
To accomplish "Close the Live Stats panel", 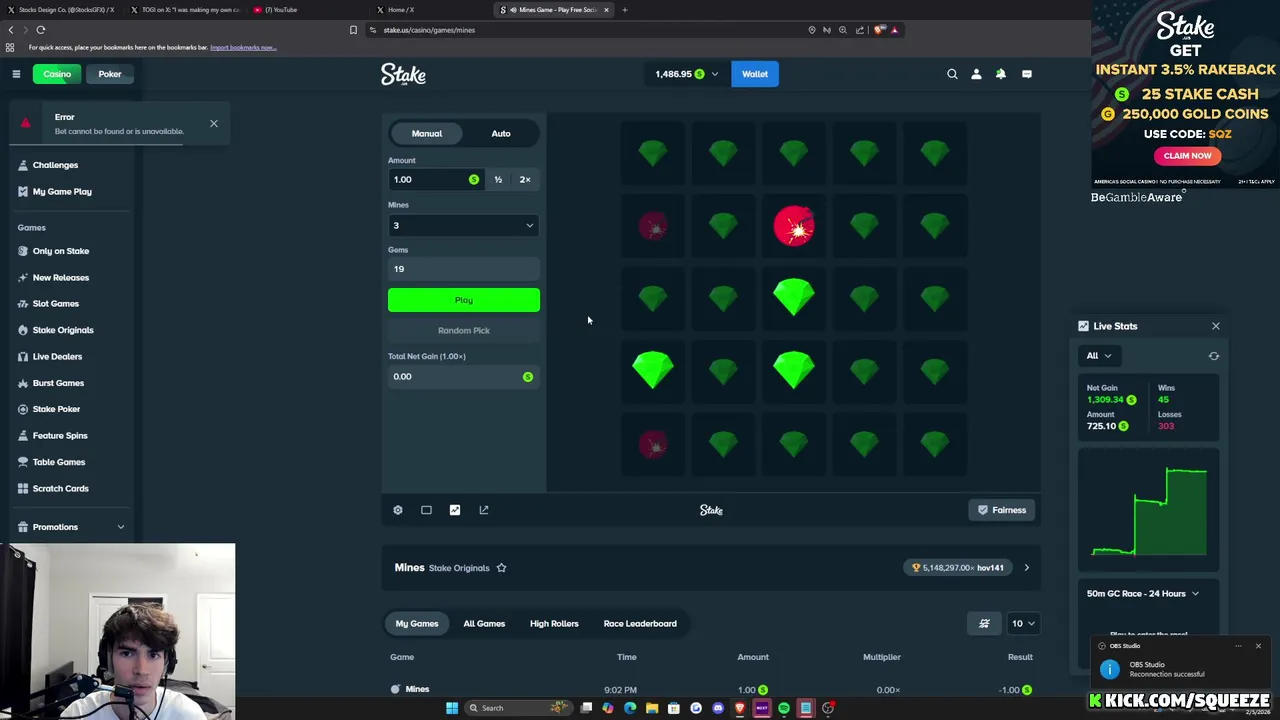I will tap(1216, 326).
